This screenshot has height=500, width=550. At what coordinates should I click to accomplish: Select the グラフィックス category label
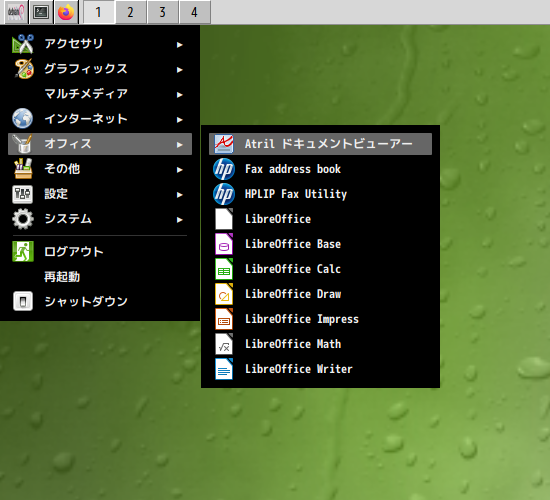tap(86, 68)
